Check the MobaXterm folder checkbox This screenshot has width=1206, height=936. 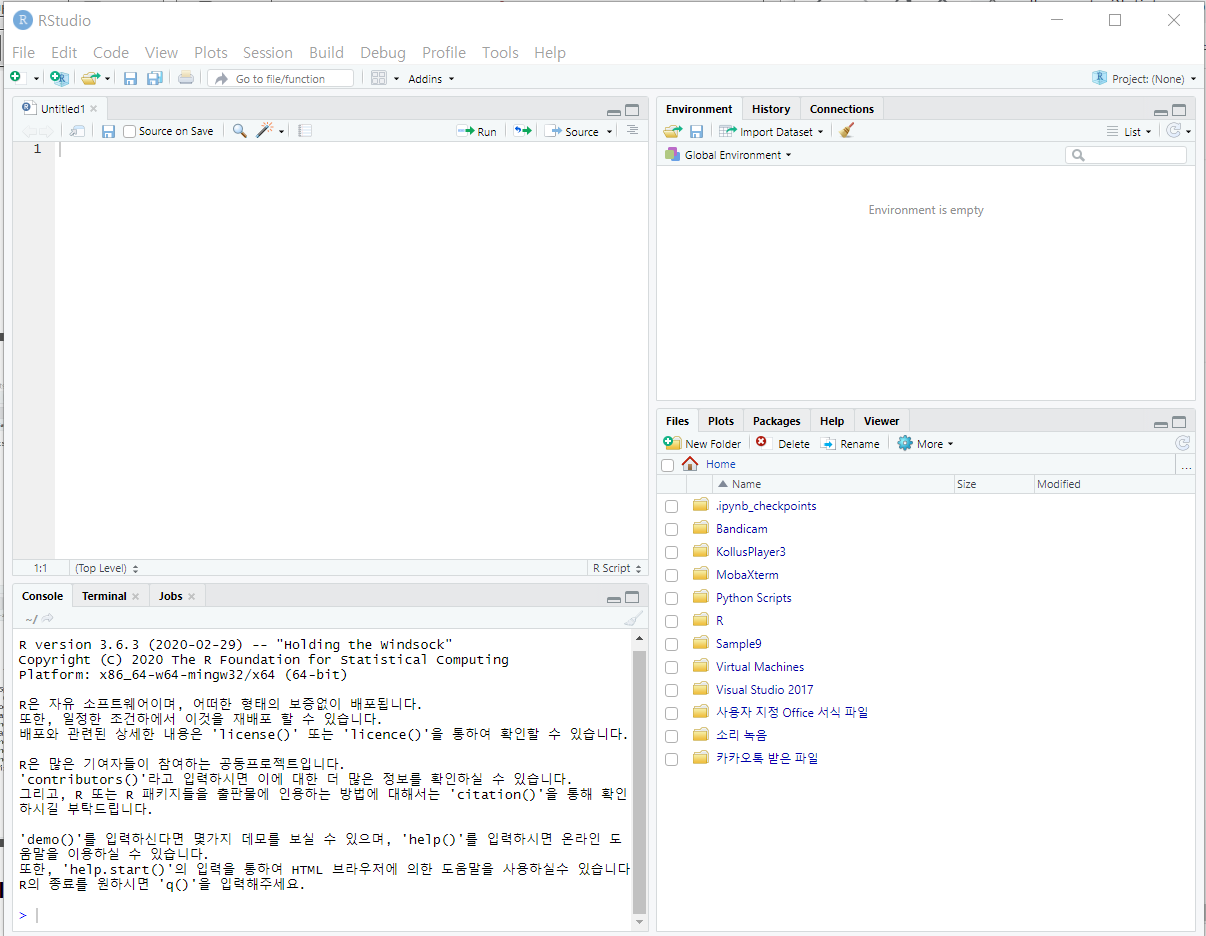click(672, 575)
